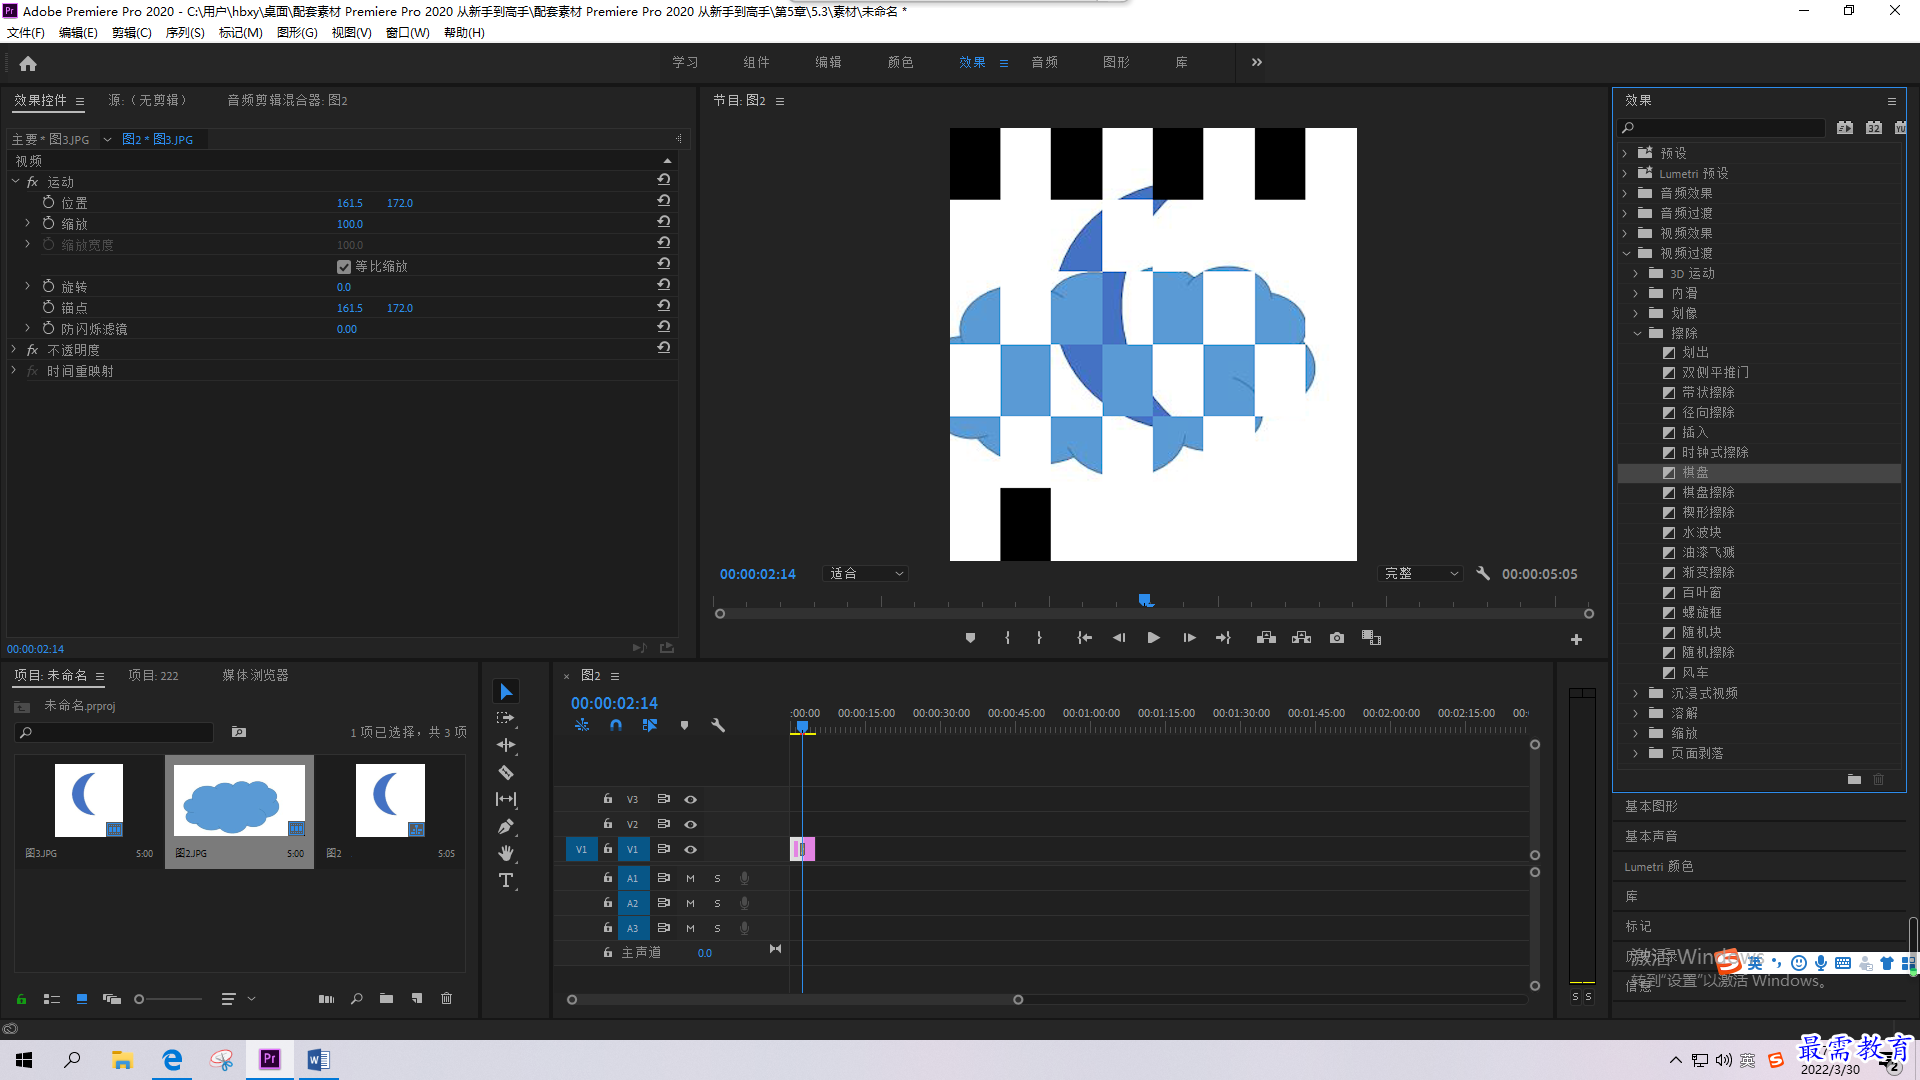The height and width of the screenshot is (1080, 1920).
Task: Click Play in Program monitor
Action: (1153, 638)
